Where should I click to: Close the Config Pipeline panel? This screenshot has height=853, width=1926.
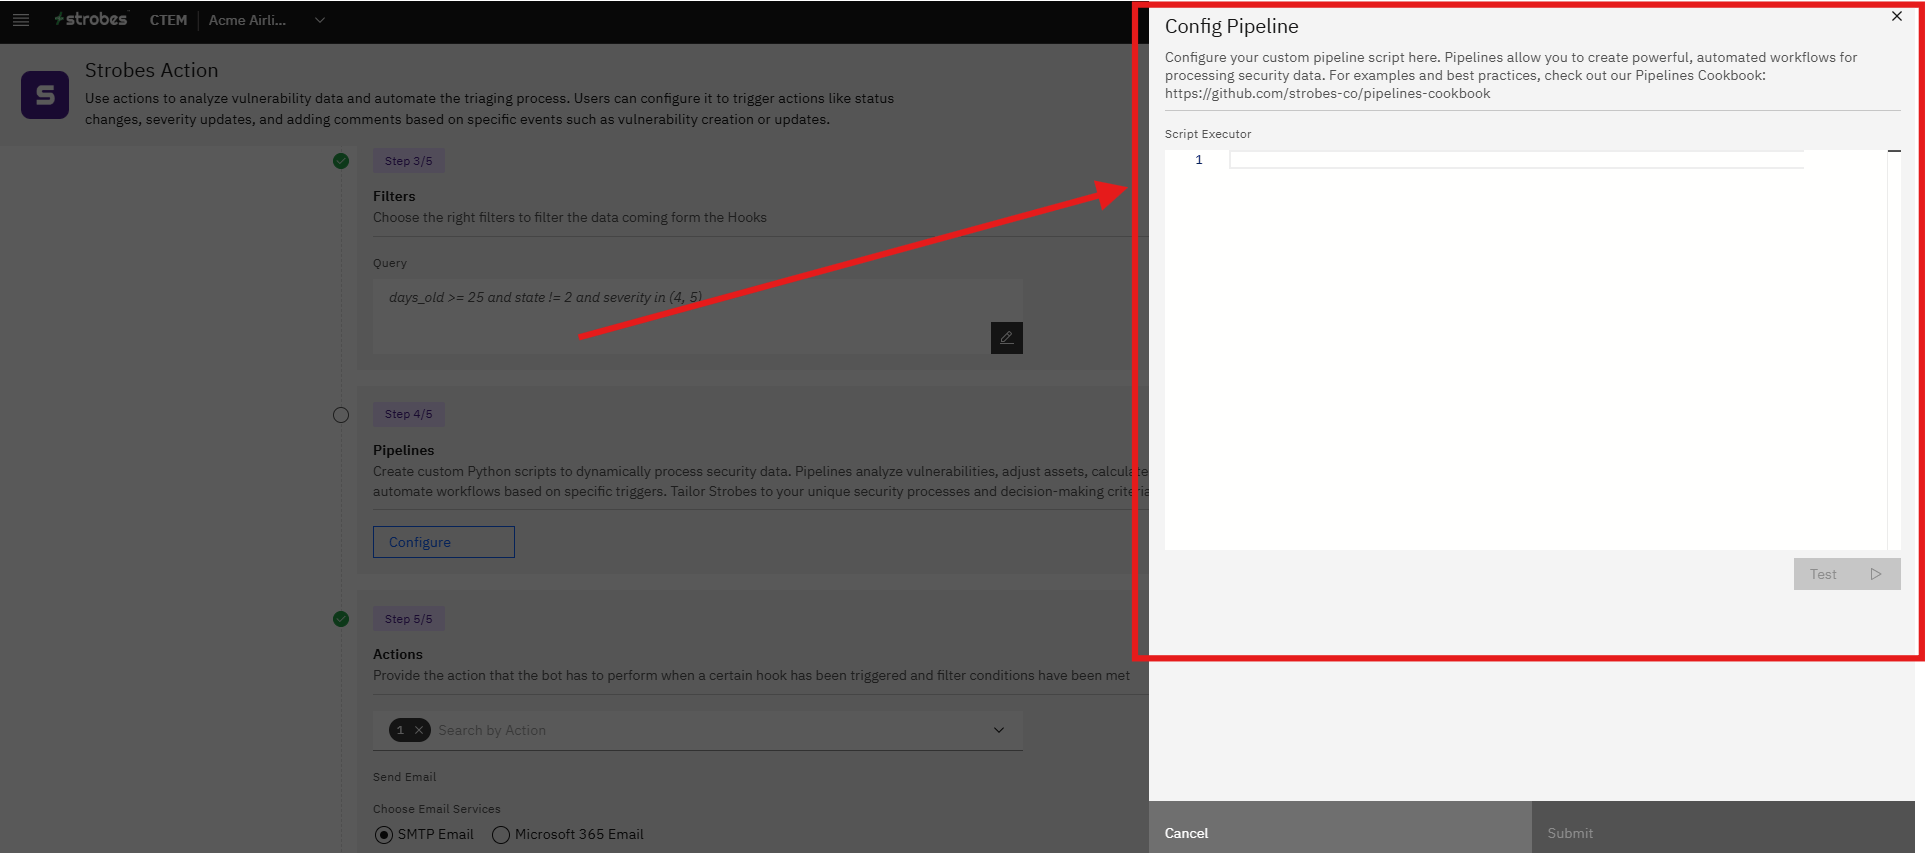click(1896, 16)
